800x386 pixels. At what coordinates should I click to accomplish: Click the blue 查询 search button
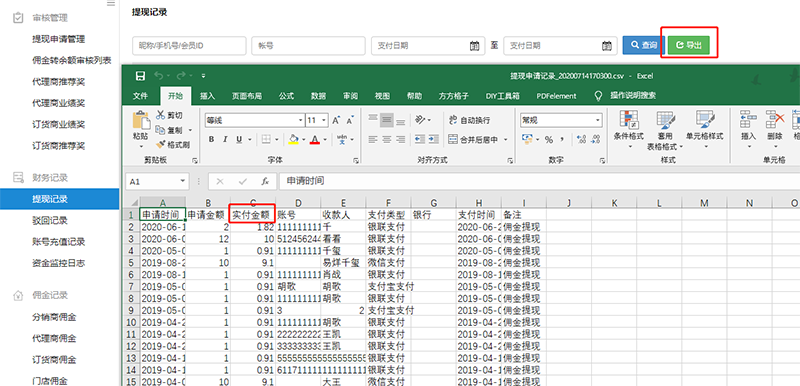pos(643,45)
